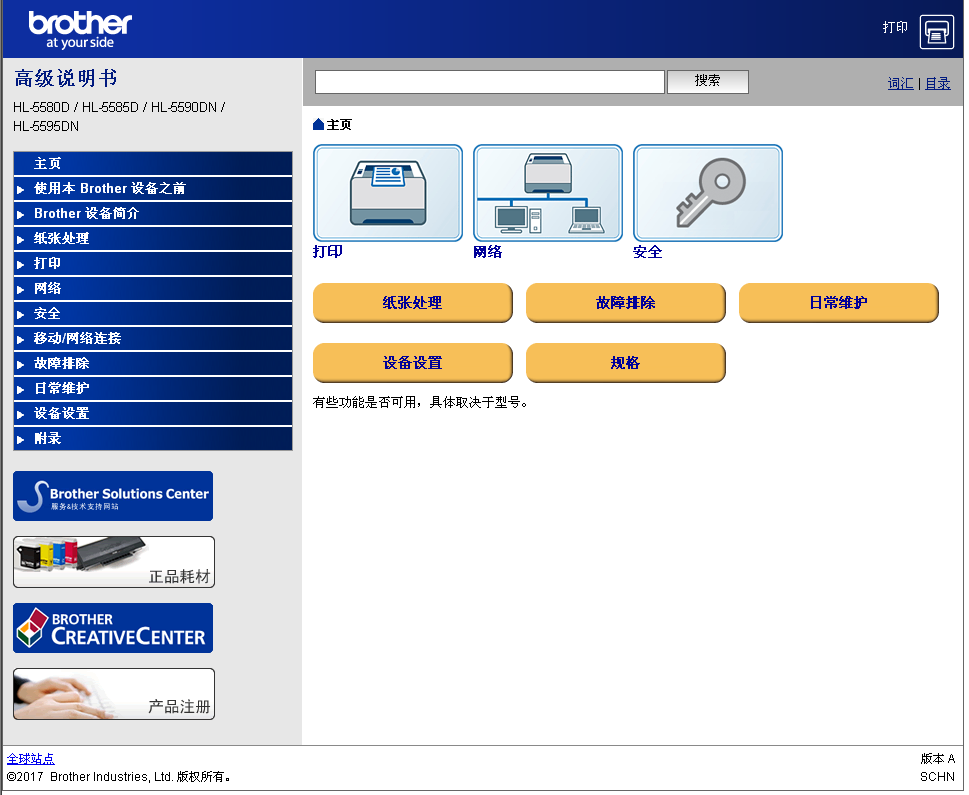Open 故障排除 in the sidebar menu
The image size is (969, 795).
(153, 363)
